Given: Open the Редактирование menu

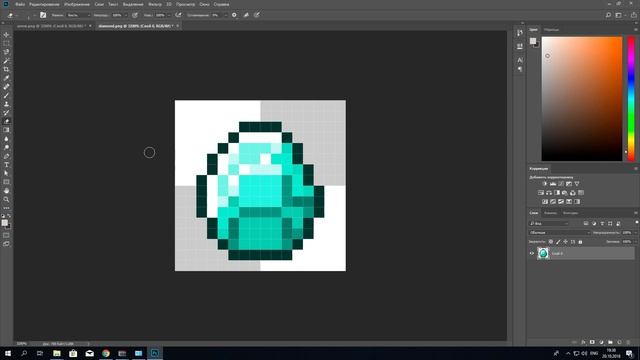Looking at the screenshot, I should [44, 4].
